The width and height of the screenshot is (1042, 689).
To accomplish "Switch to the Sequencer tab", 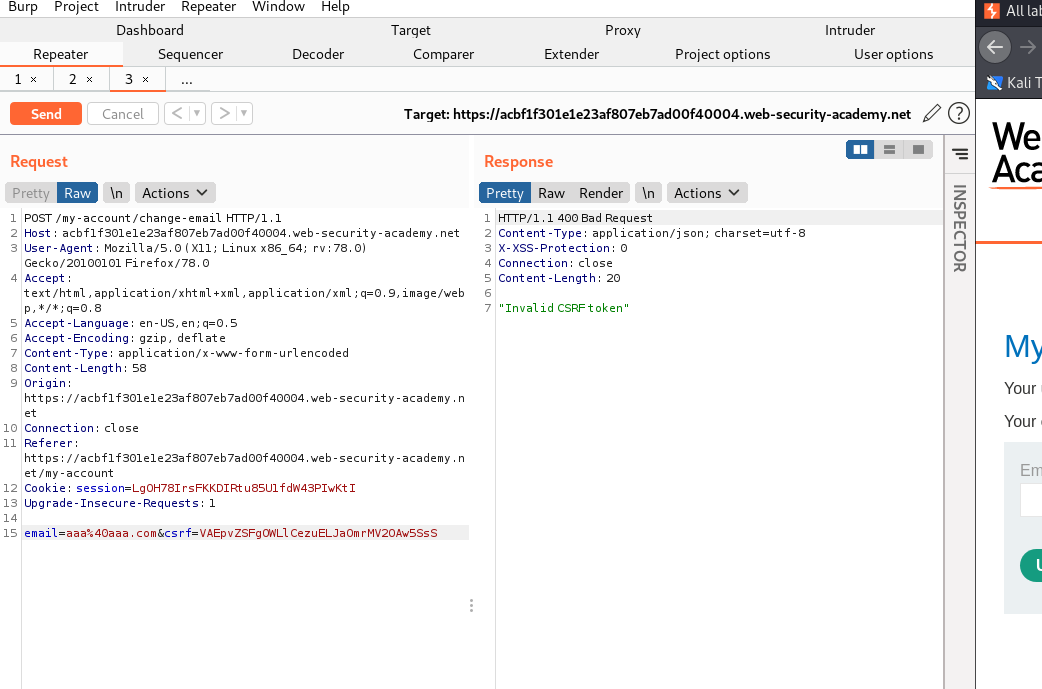I will pos(191,54).
